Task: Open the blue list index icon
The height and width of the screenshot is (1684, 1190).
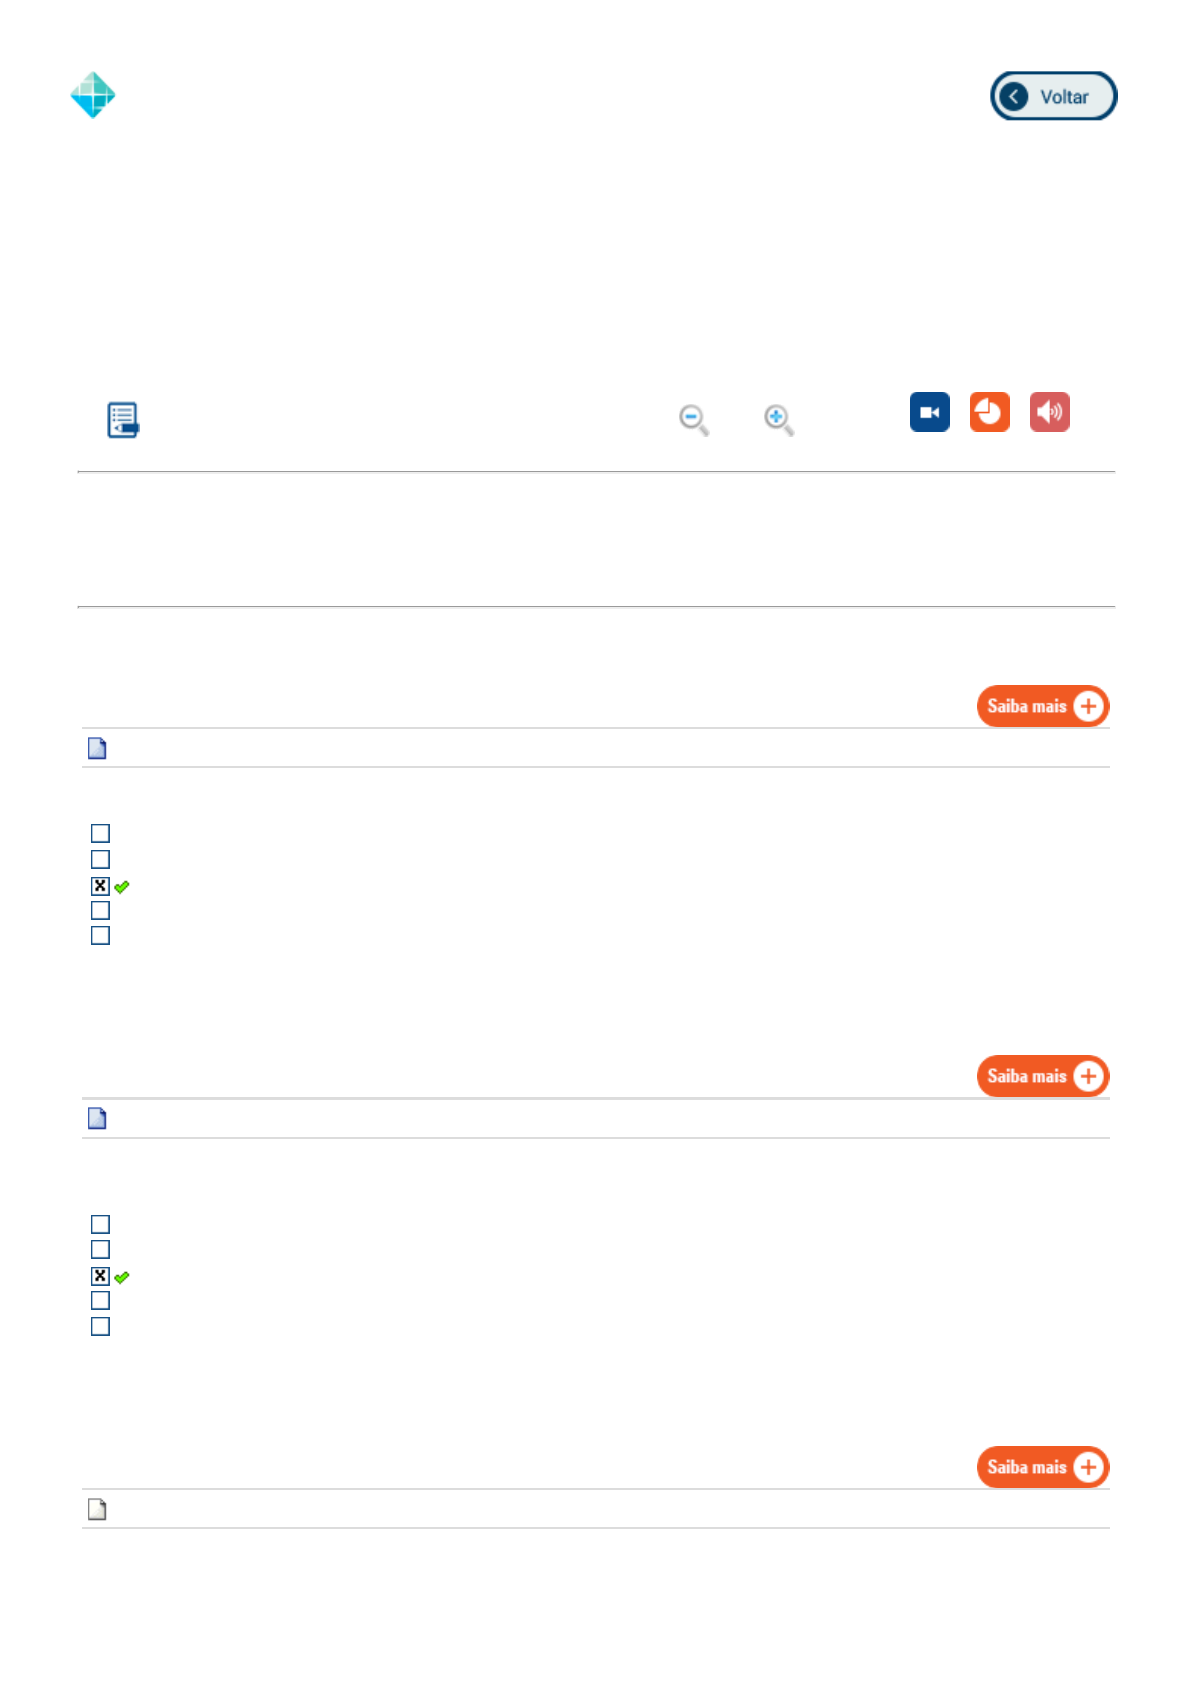Action: 123,420
